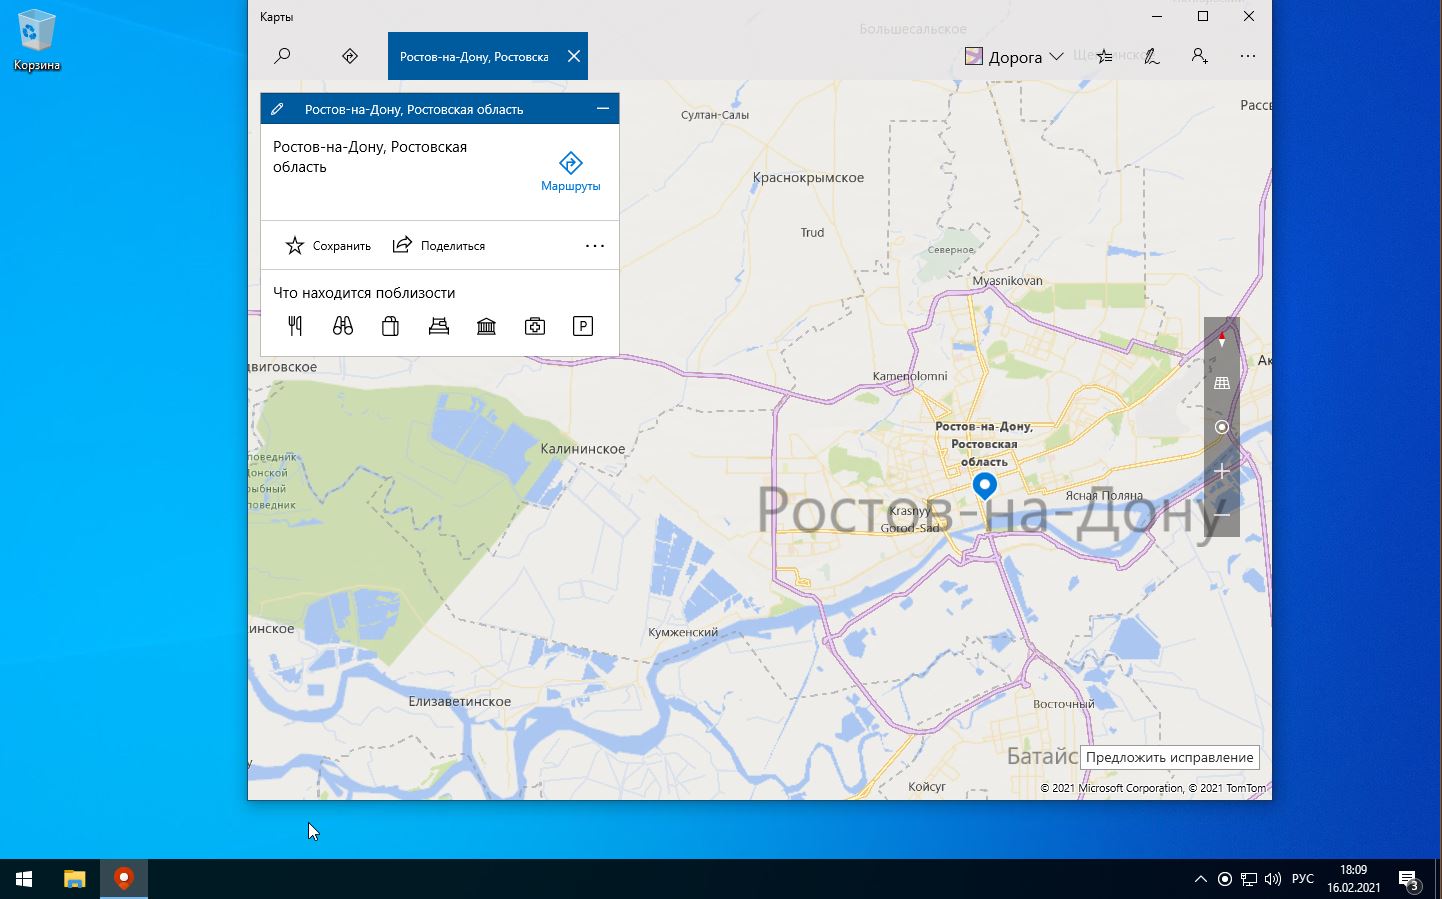1442x899 pixels.
Task: Click the Султан-Салы map label
Action: [715, 115]
